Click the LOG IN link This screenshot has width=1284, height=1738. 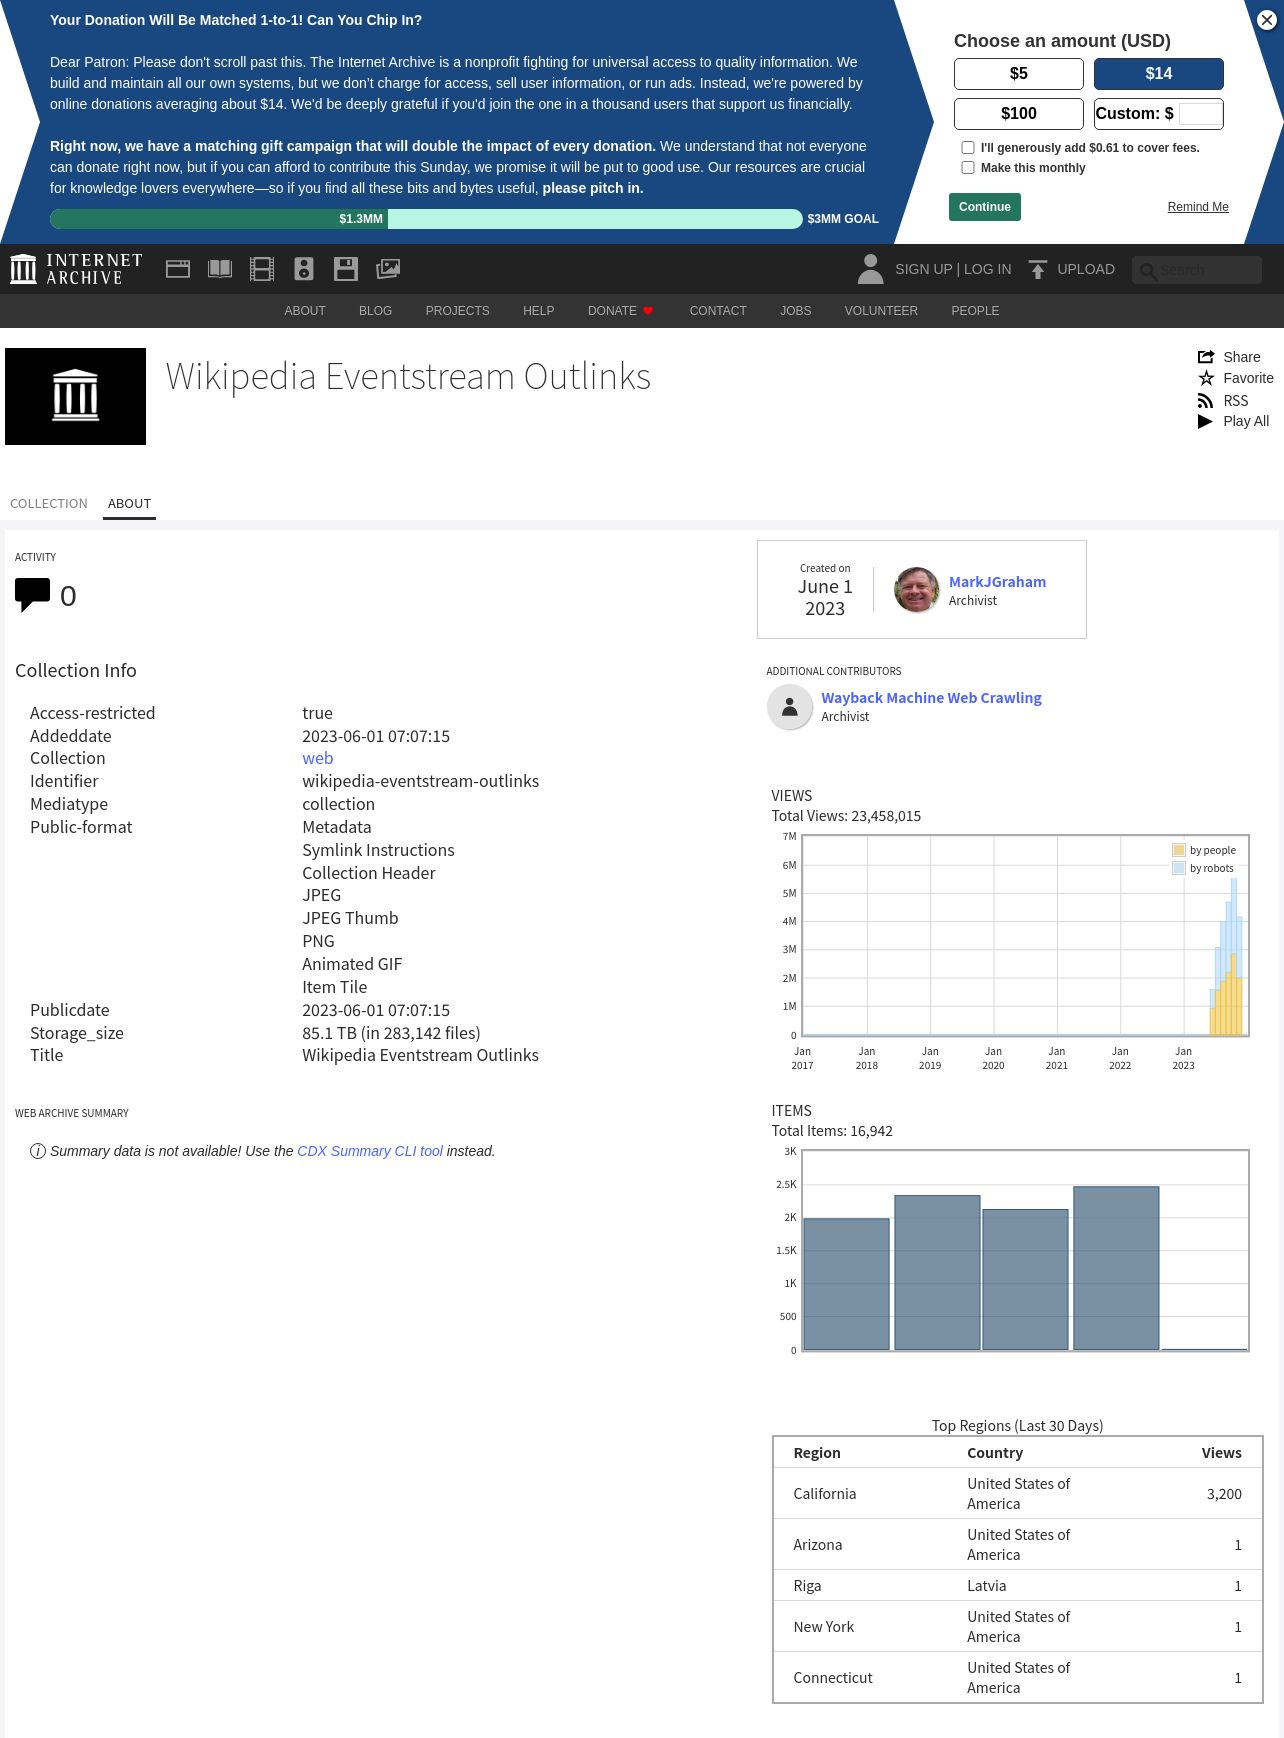pos(987,269)
